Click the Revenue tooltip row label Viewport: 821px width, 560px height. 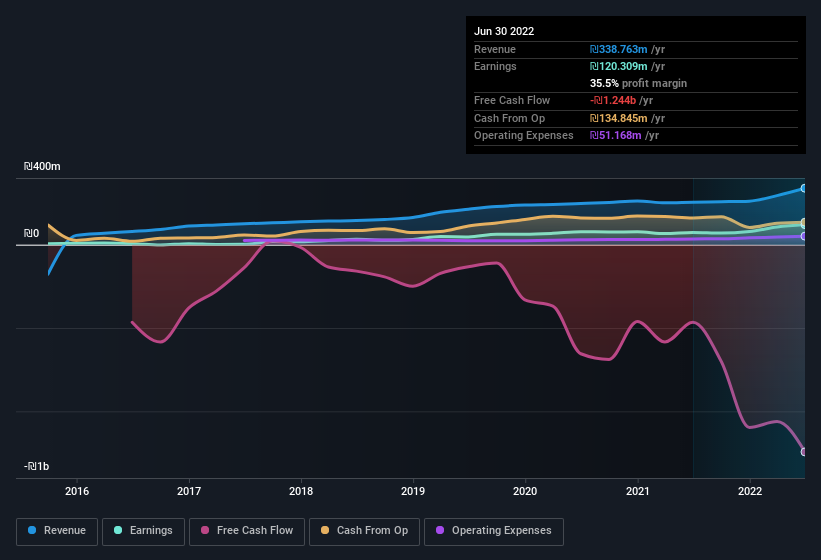[495, 49]
